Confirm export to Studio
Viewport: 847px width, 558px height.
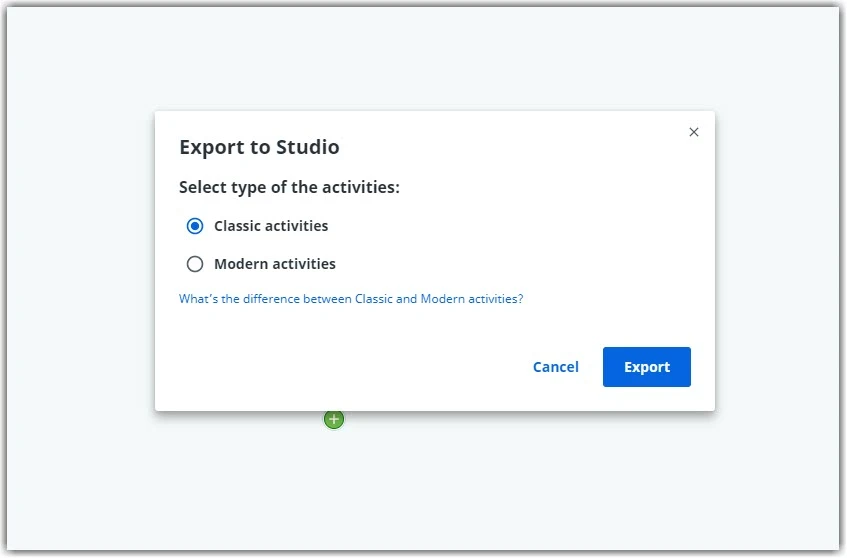[x=647, y=367]
